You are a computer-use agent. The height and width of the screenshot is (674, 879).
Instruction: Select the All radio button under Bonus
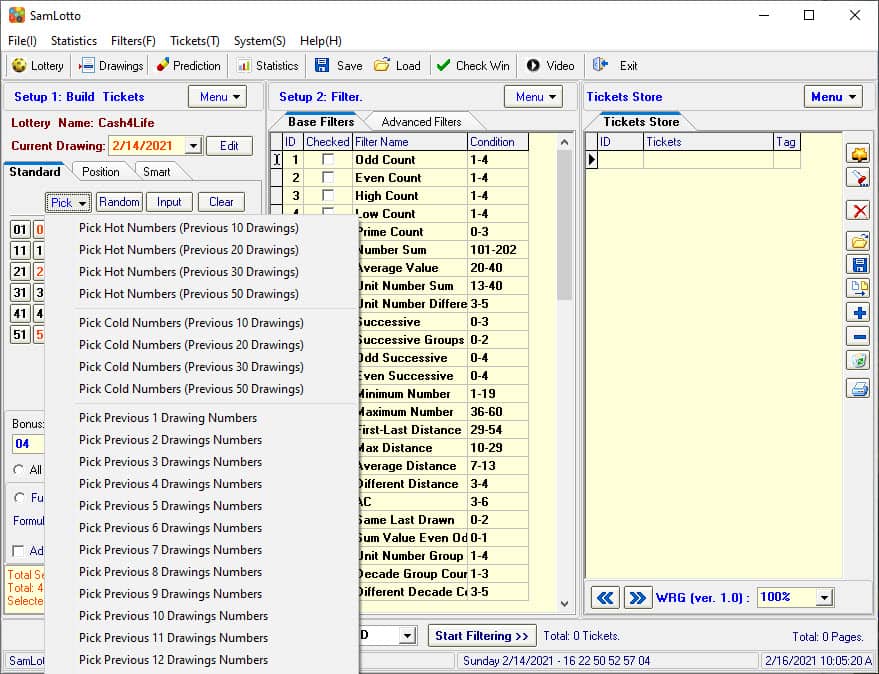[x=19, y=470]
